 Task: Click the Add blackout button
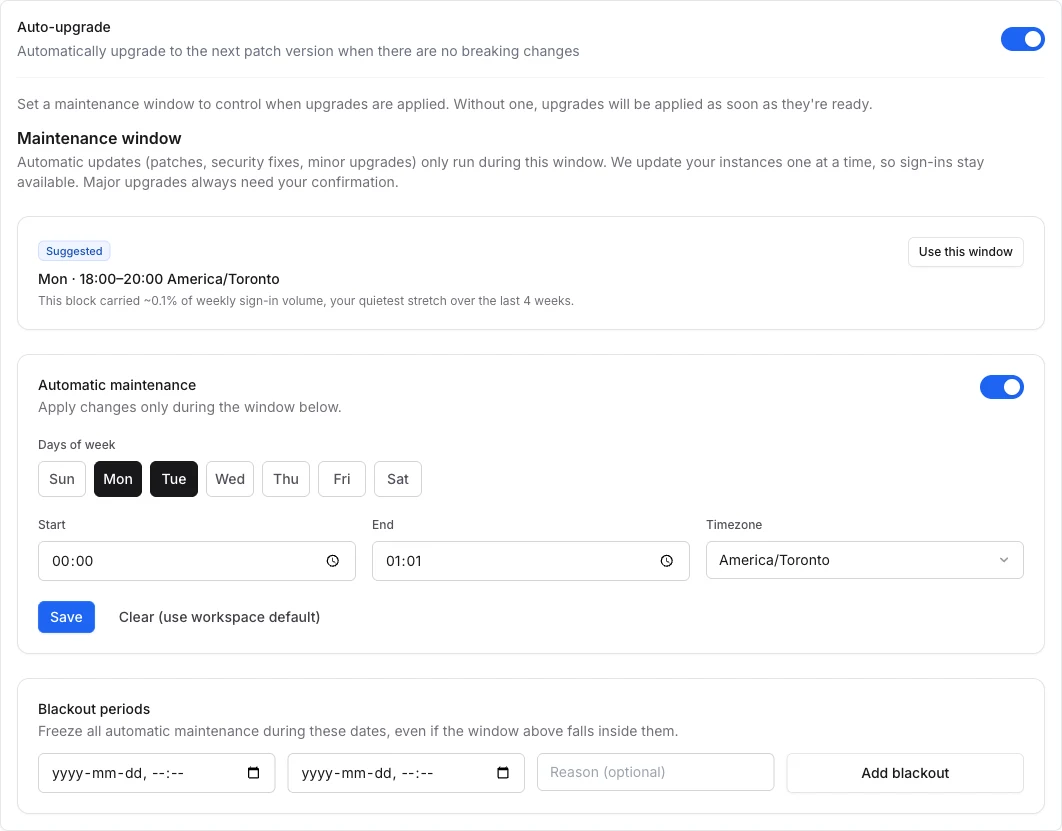905,773
